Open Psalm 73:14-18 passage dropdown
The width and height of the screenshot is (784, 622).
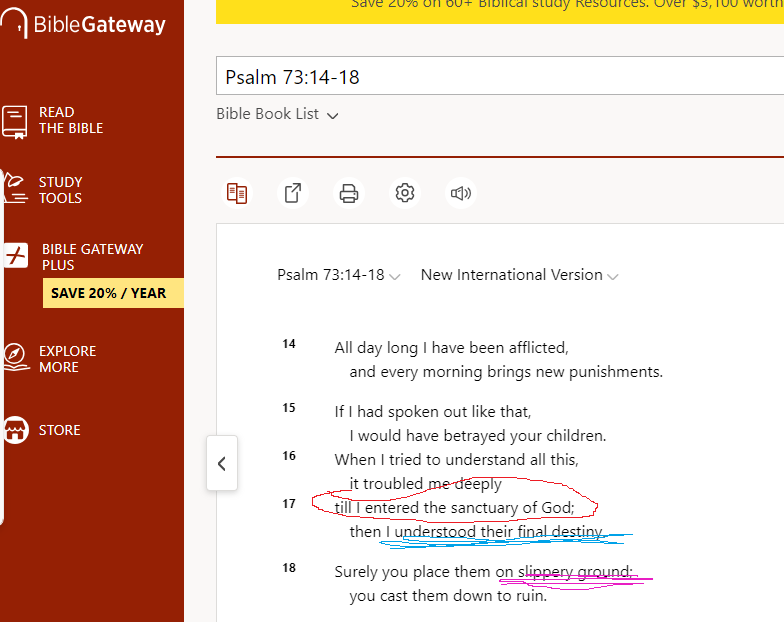(338, 275)
